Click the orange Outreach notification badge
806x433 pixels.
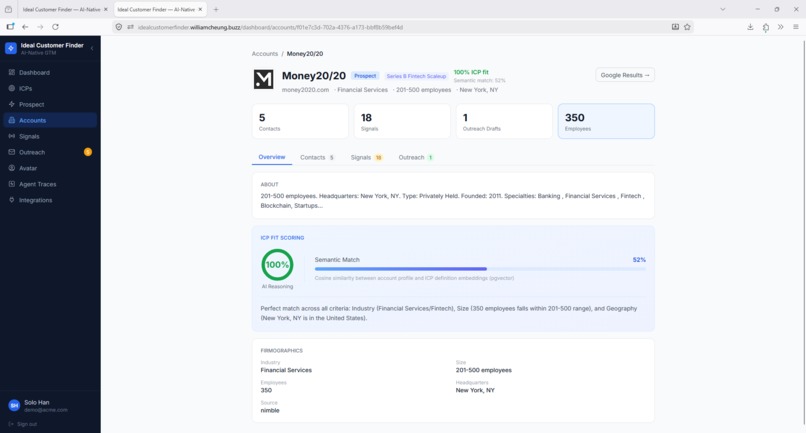point(88,152)
